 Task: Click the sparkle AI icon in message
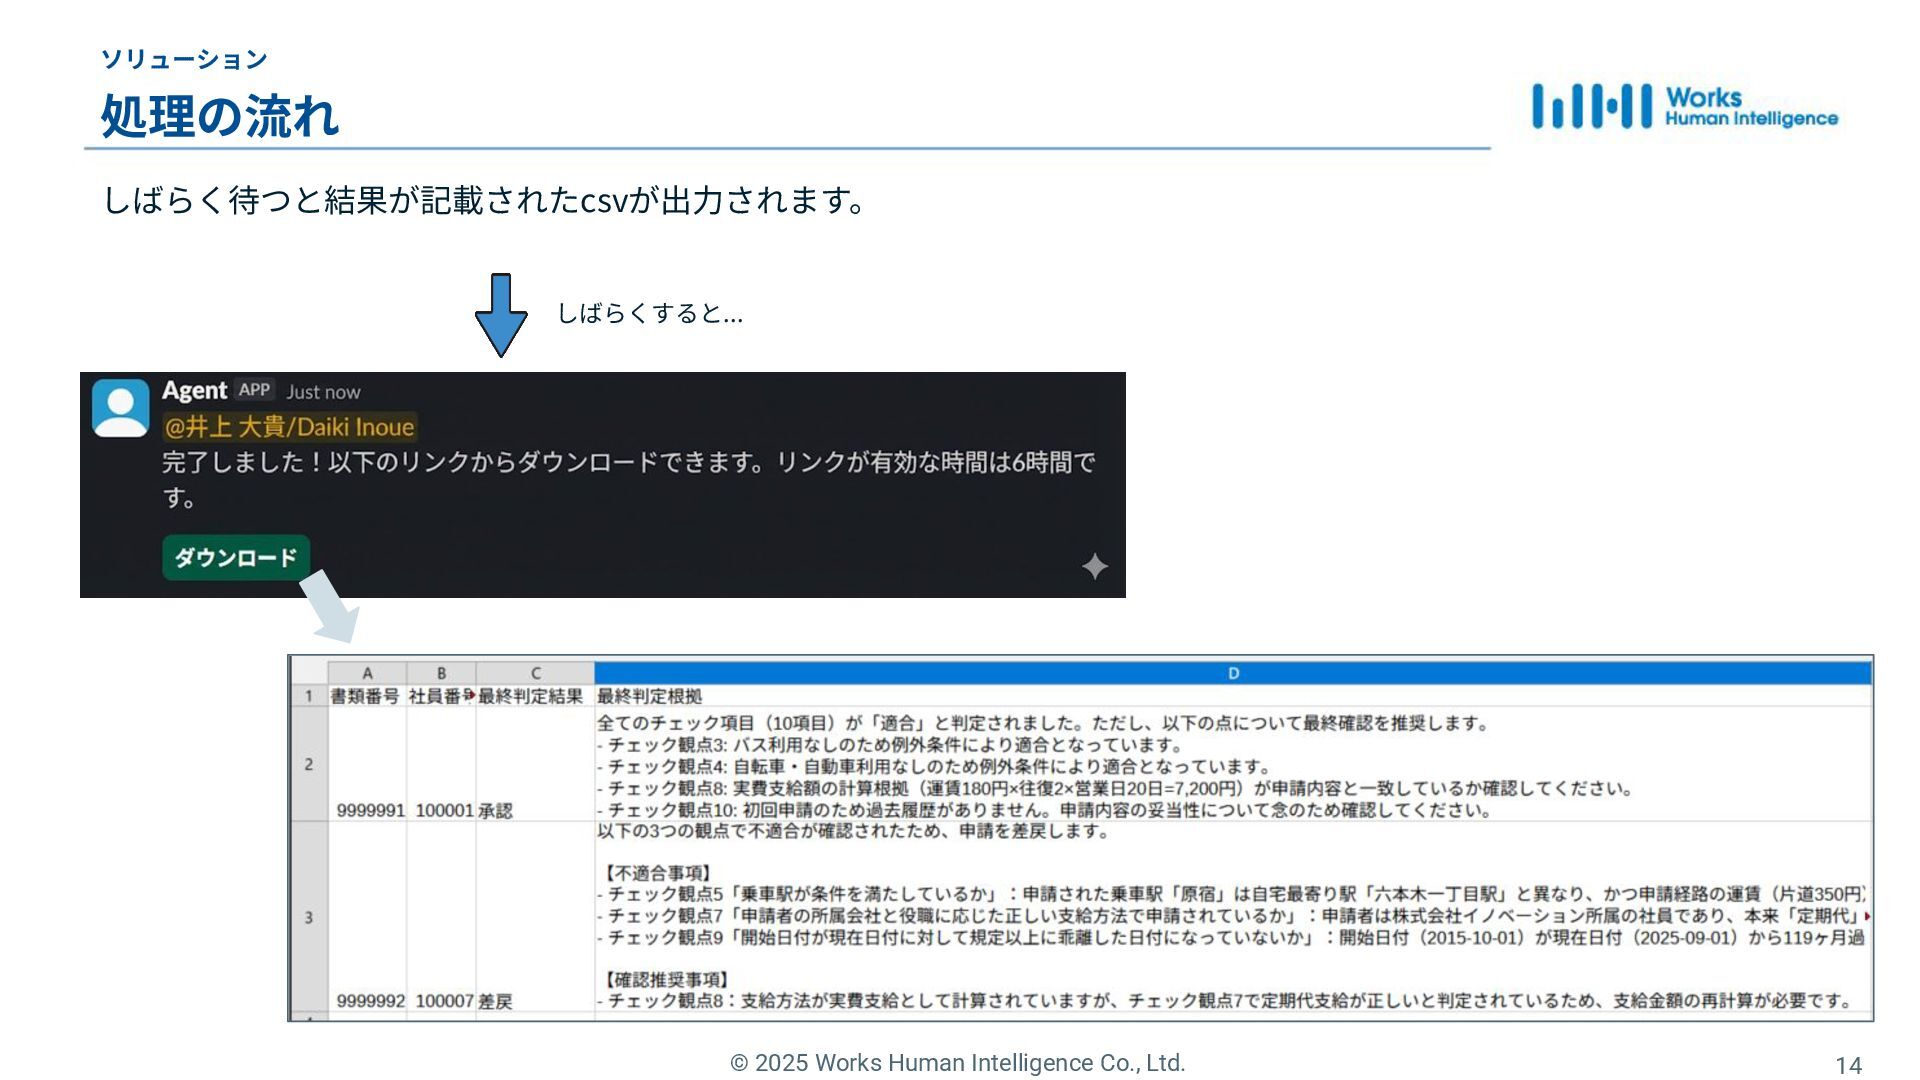pos(1094,566)
